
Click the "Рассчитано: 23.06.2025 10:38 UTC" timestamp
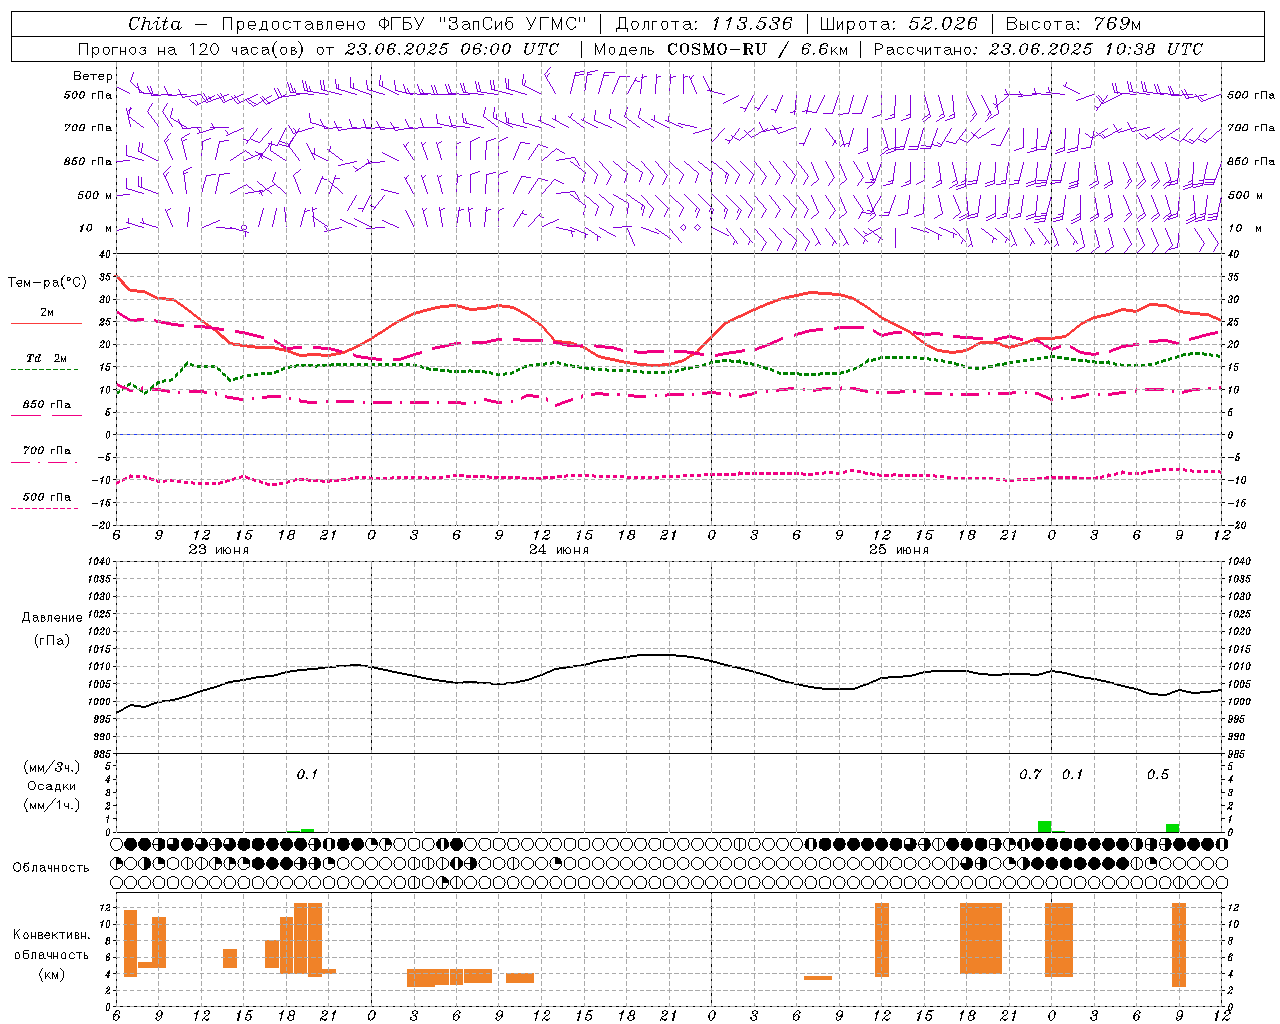click(1038, 49)
